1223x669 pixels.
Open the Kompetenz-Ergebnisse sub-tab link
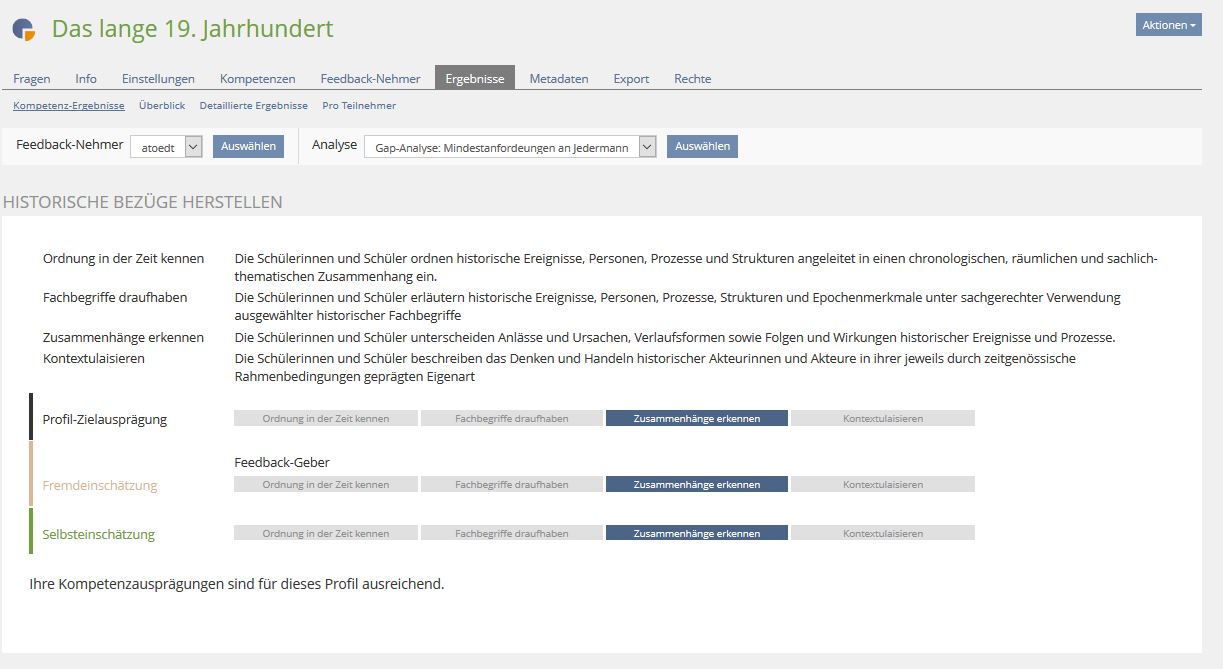pos(69,106)
